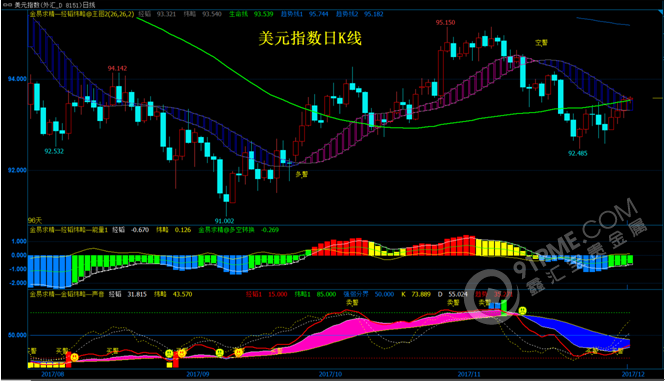Viewport: 665px width, 381px height.
Task: Click the 92.485 low price label
Action: (x=578, y=153)
